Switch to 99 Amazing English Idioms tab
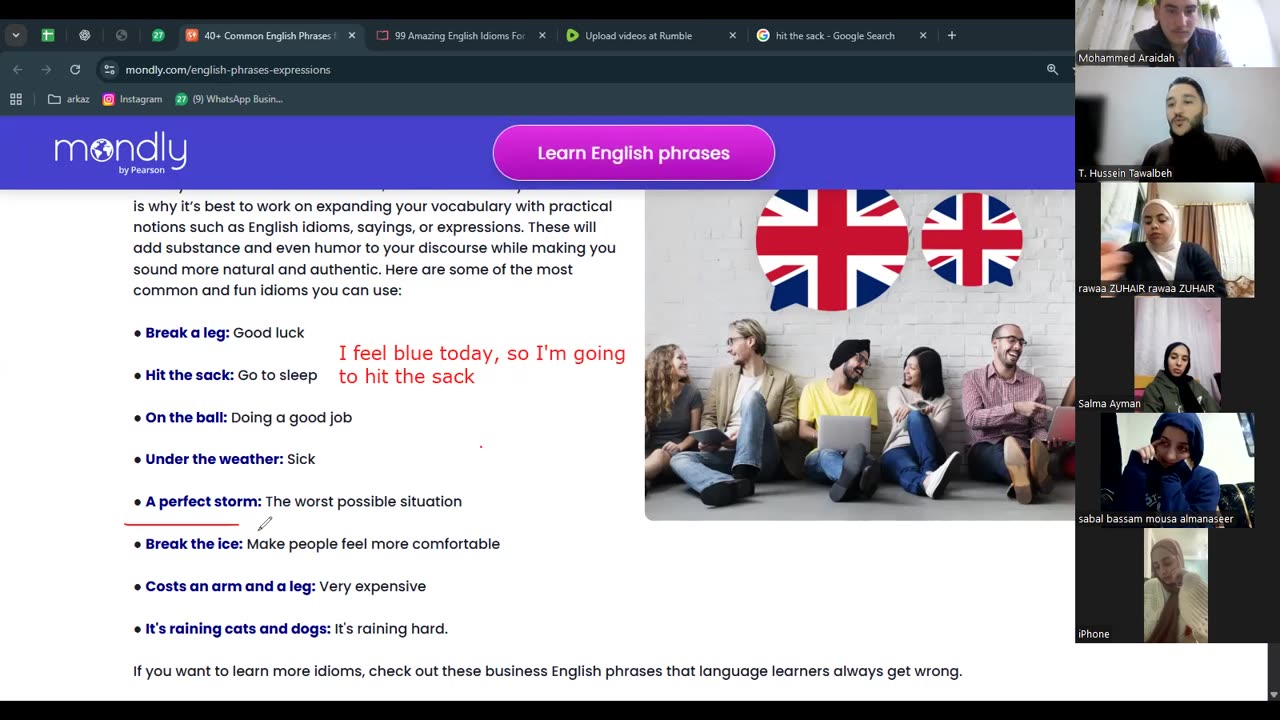 point(460,35)
